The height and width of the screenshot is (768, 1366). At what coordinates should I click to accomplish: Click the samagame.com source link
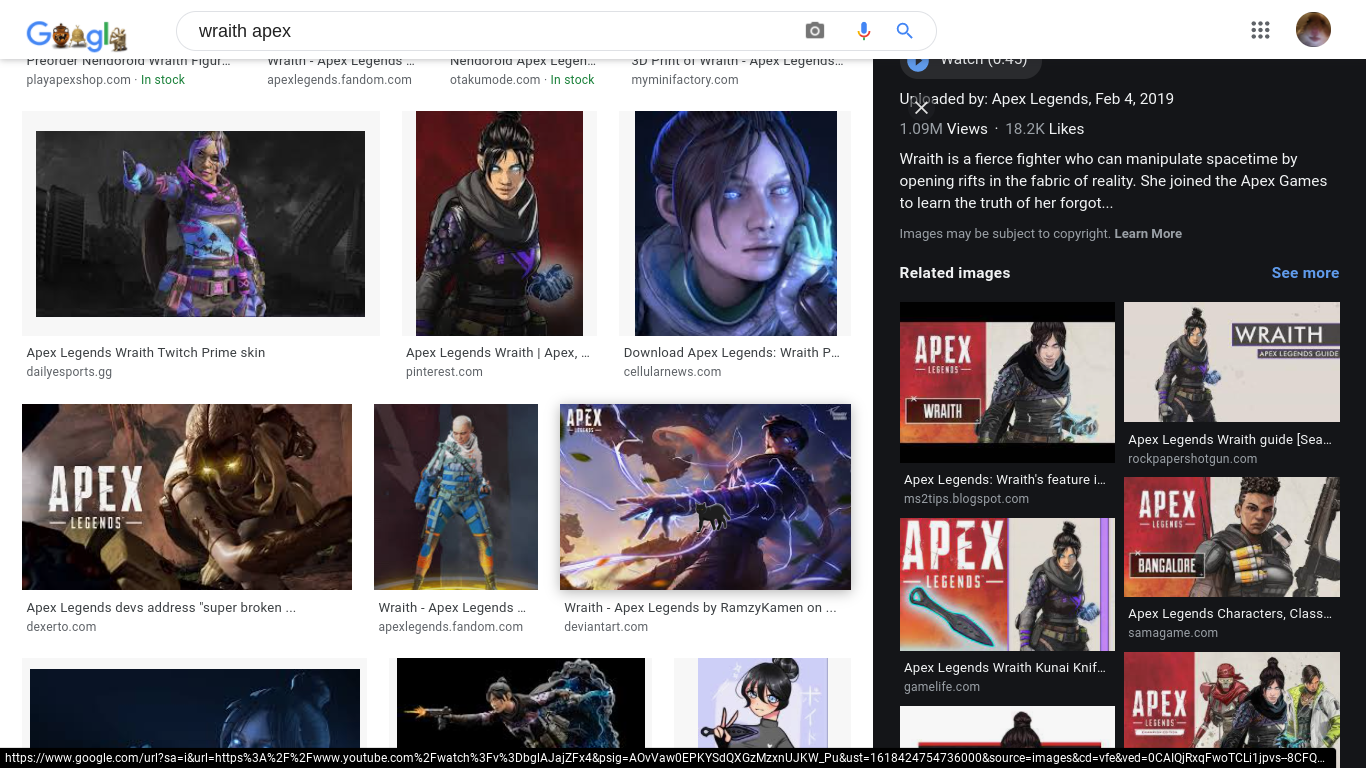[1173, 633]
